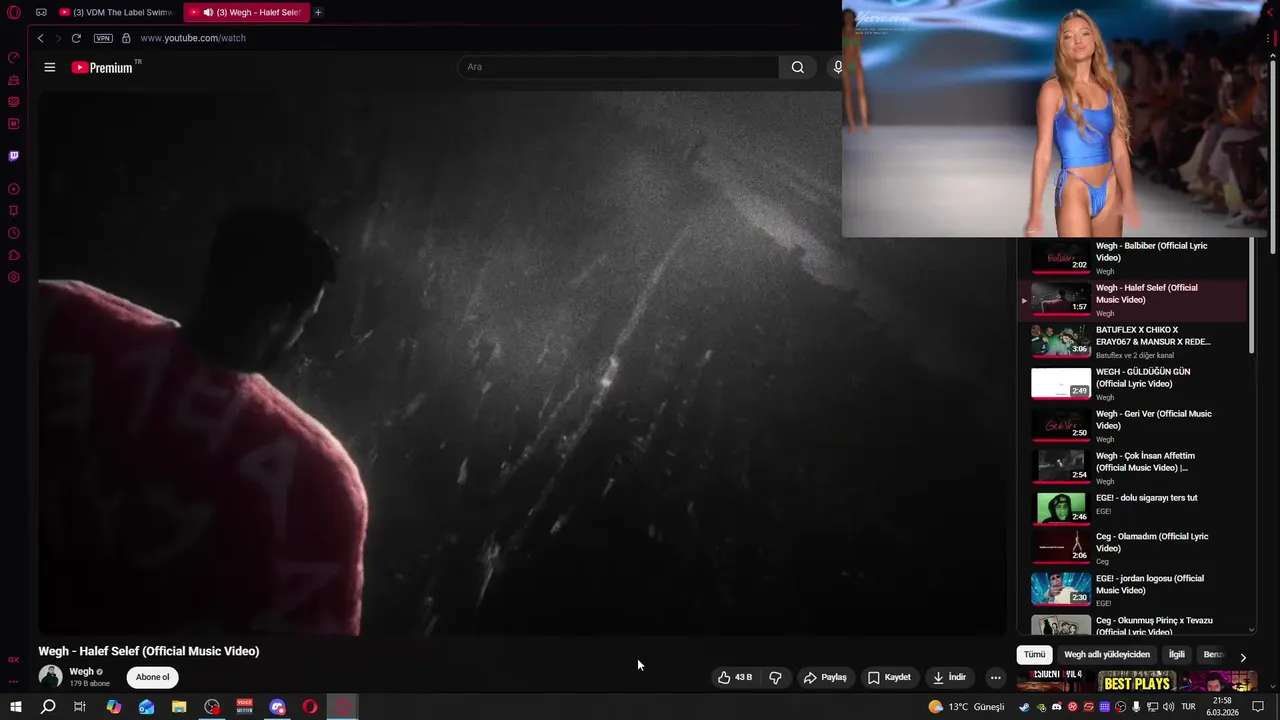Screen dimensions: 1280x720
Task: Show more filter chips with right arrow
Action: coord(1242,656)
